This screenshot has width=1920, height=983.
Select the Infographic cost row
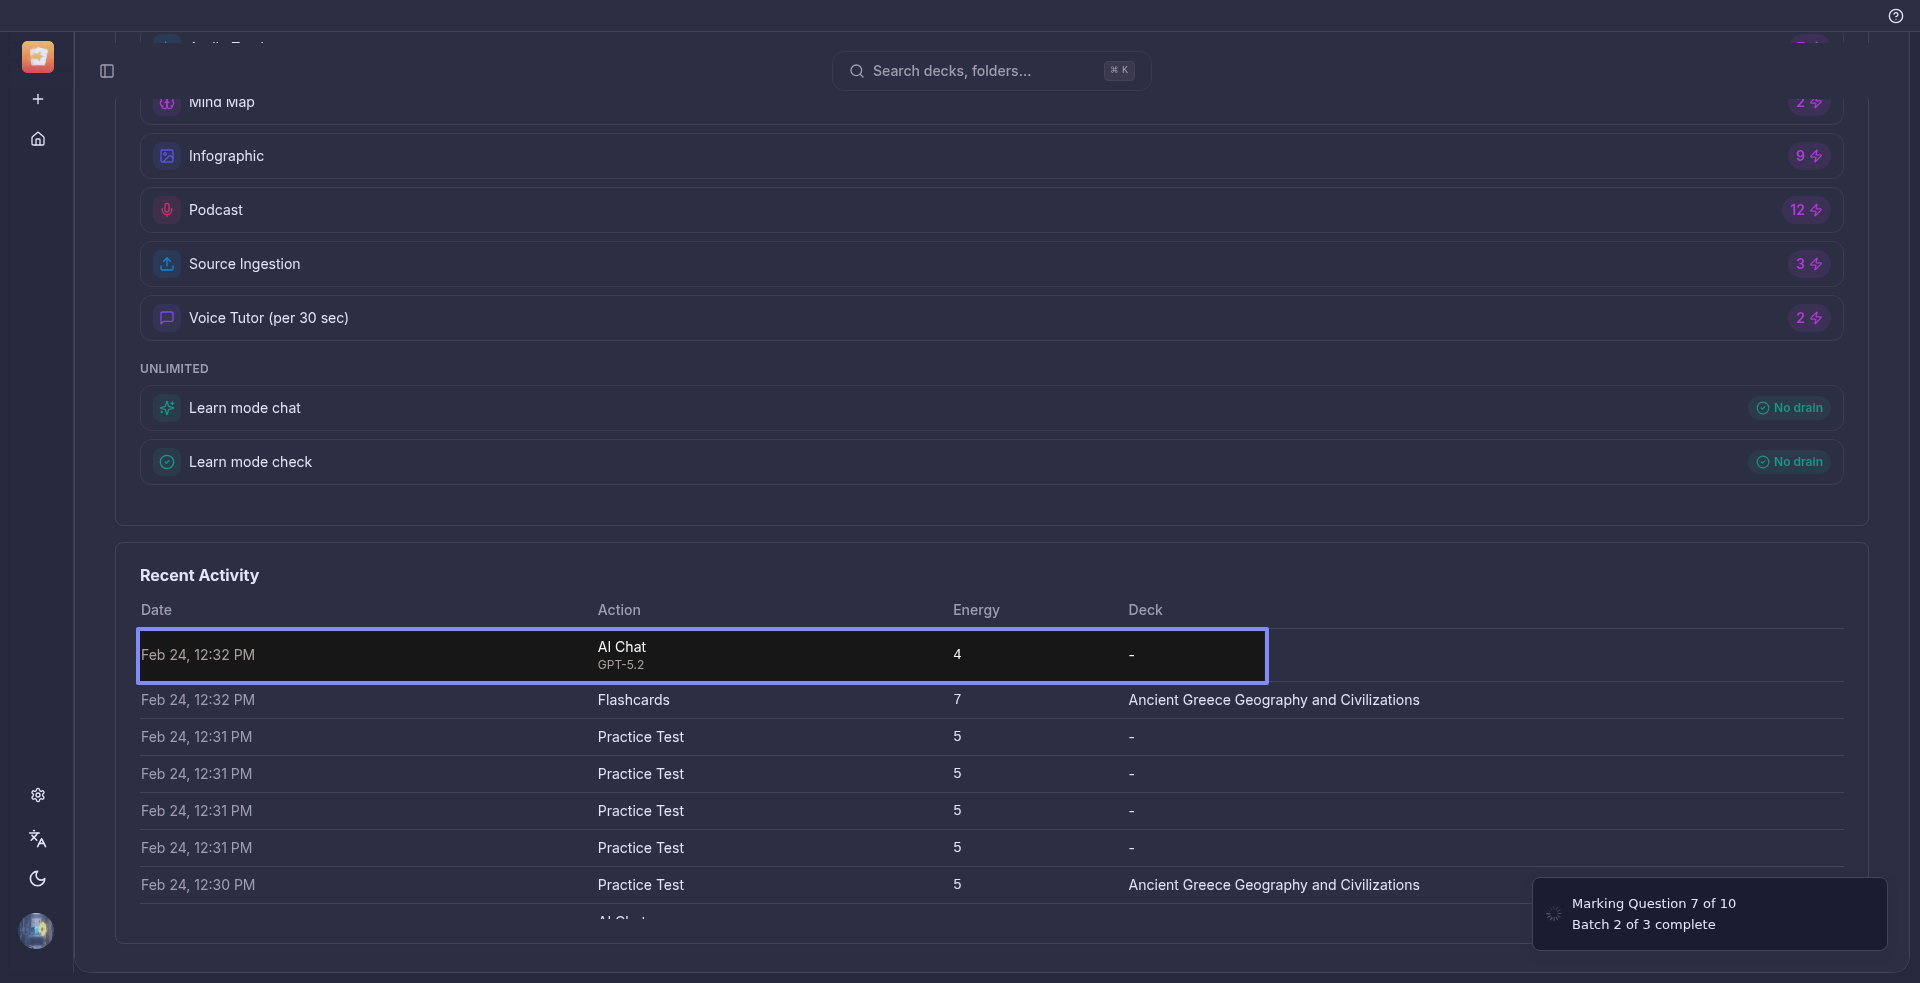(x=990, y=156)
